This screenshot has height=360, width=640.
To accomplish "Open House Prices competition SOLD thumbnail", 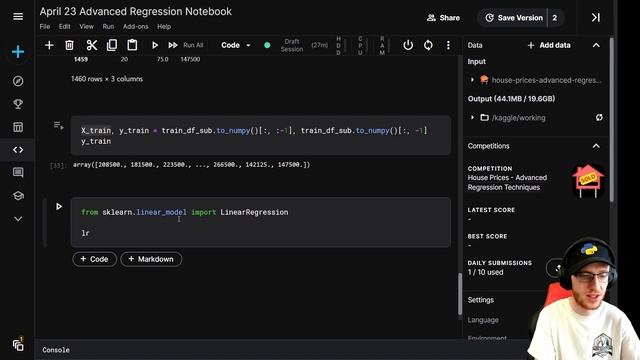I will click(x=588, y=181).
